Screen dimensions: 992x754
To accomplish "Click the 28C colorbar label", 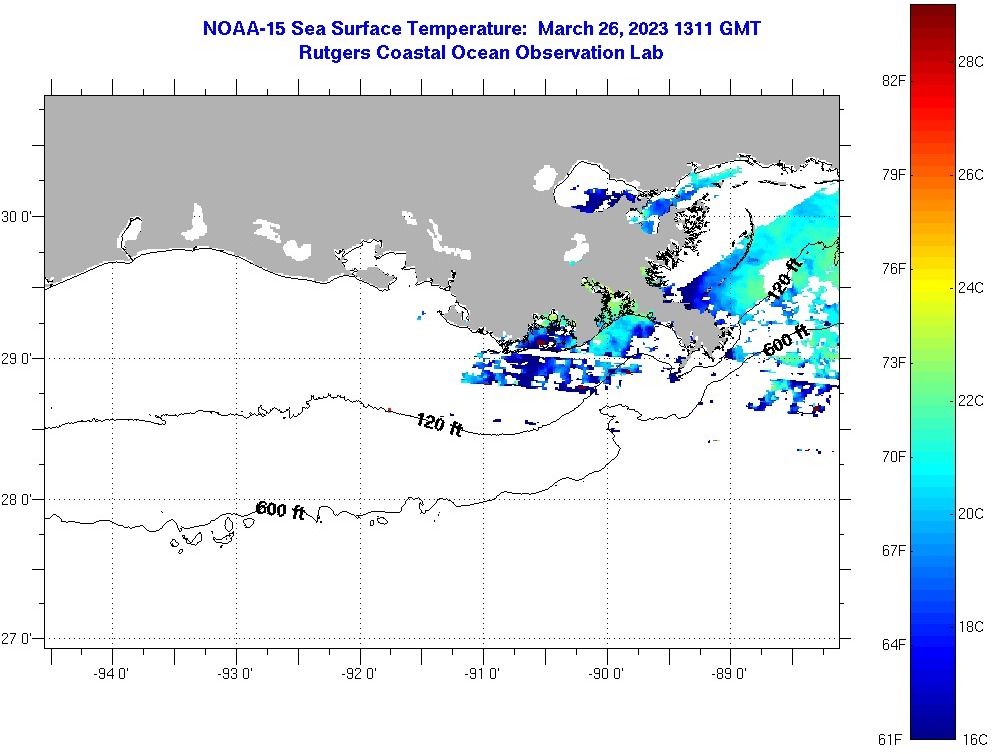I will 971,61.
